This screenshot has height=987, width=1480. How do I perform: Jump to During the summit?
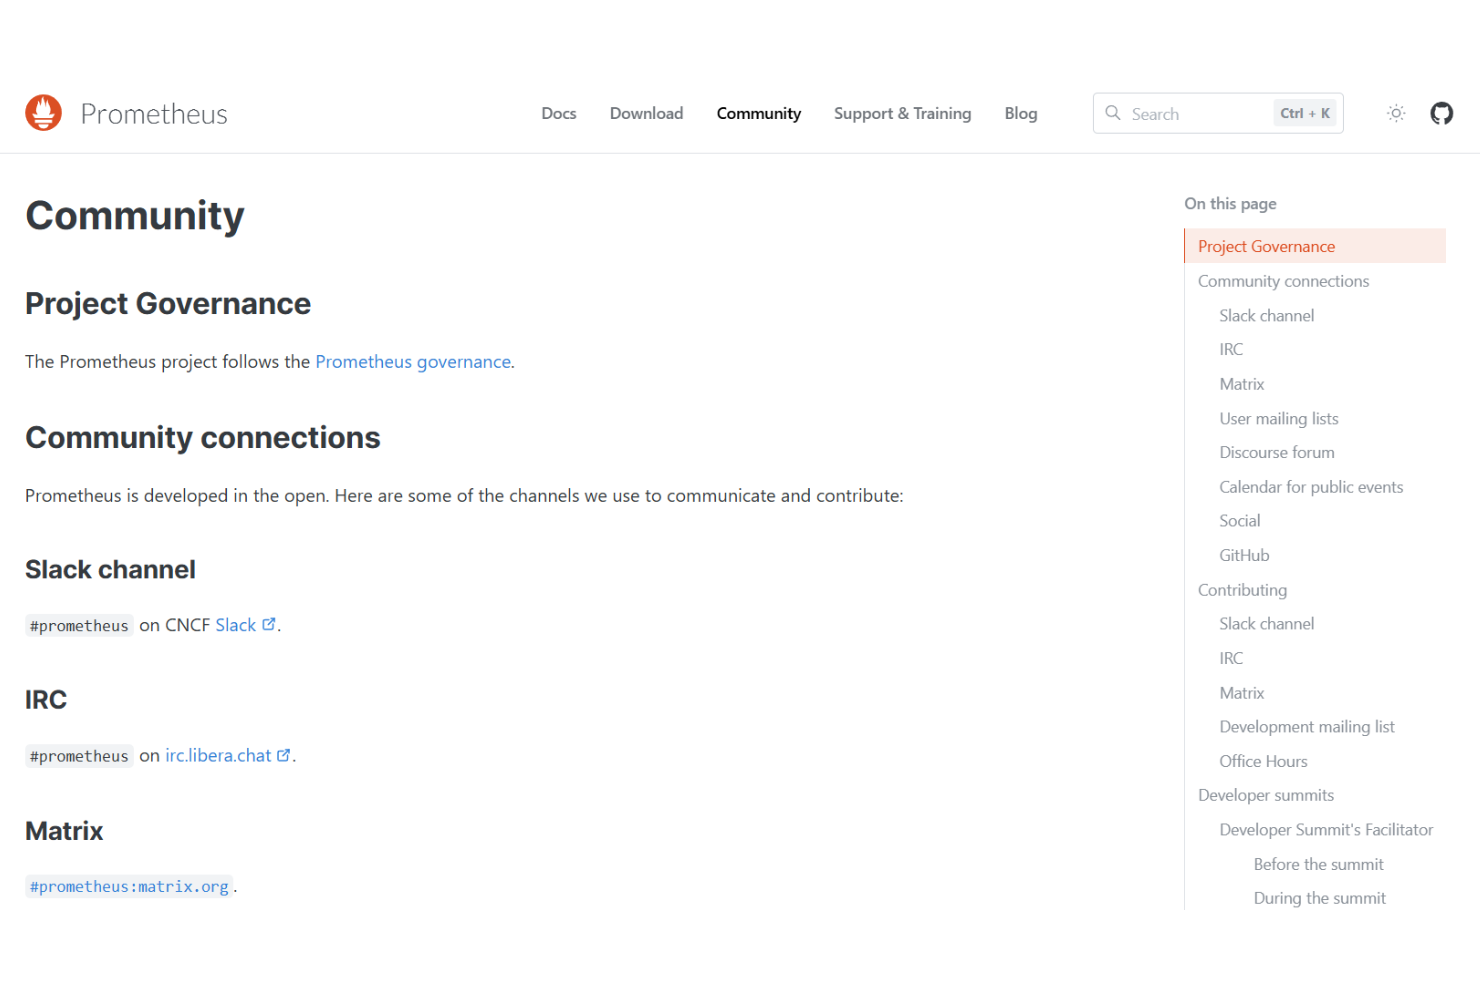click(1320, 898)
